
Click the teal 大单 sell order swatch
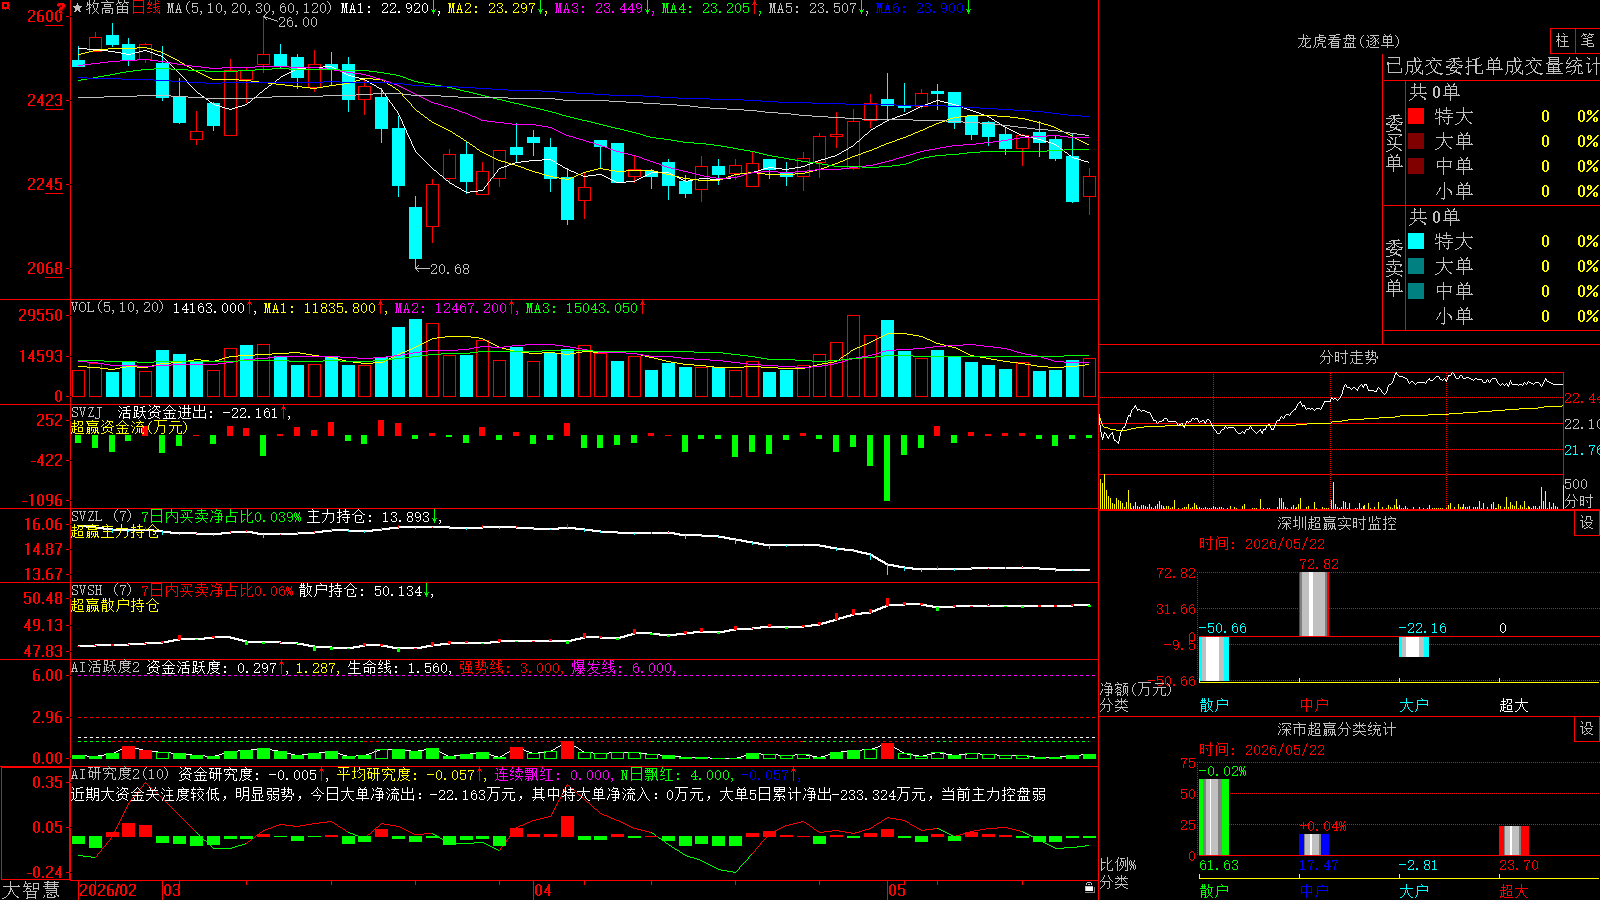point(1416,266)
